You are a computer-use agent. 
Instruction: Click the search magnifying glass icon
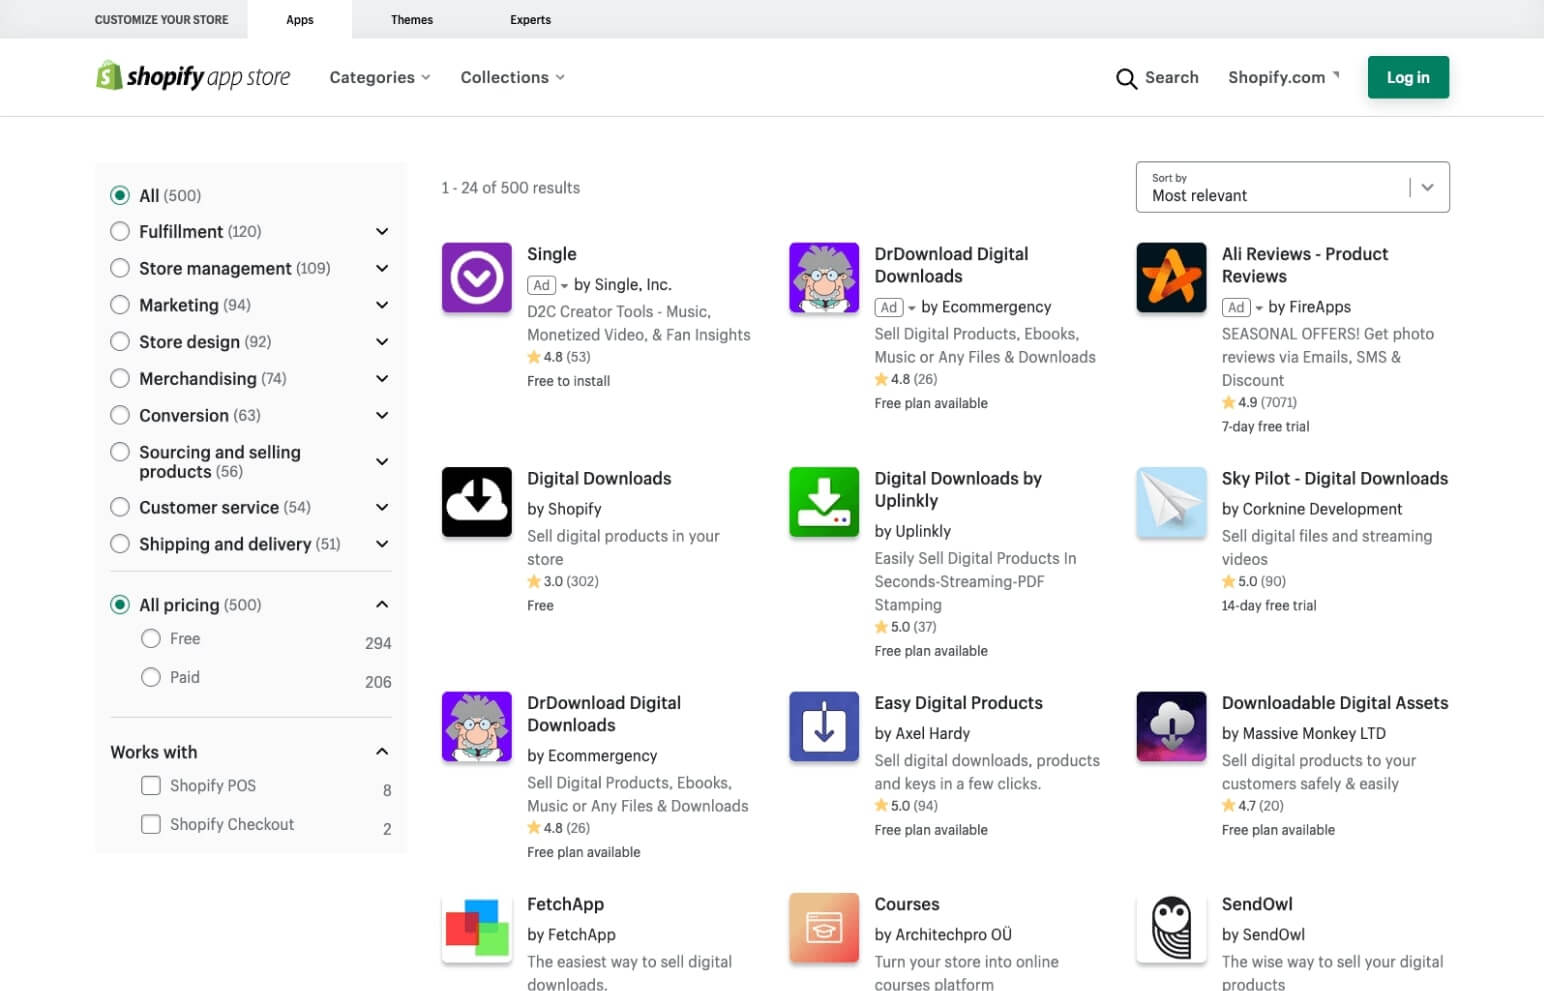point(1126,78)
